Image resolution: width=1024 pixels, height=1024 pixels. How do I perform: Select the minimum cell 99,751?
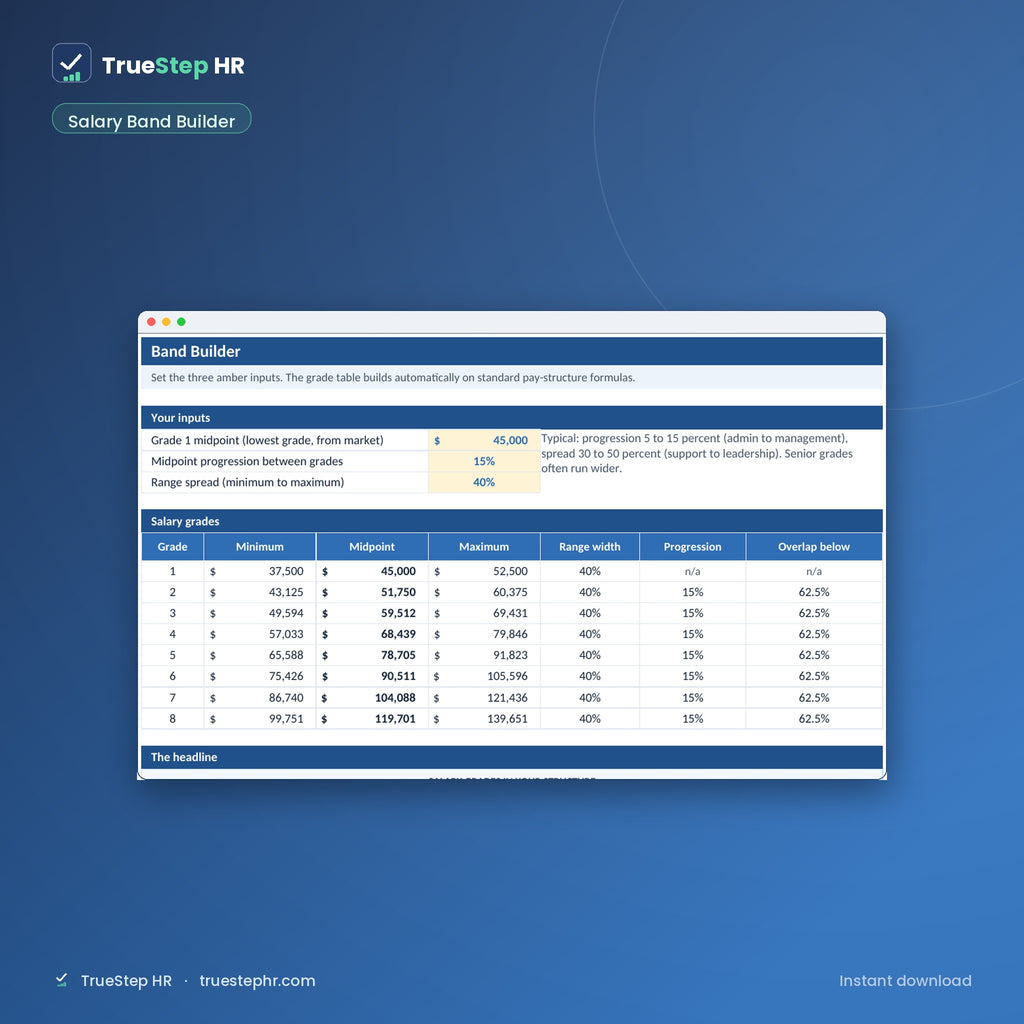pos(260,718)
